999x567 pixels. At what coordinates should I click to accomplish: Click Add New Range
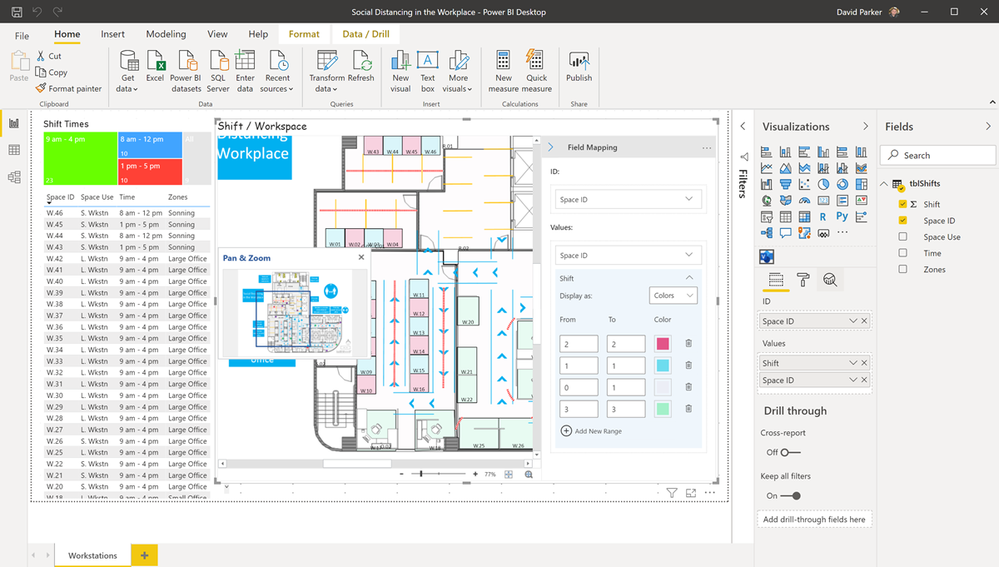[591, 431]
